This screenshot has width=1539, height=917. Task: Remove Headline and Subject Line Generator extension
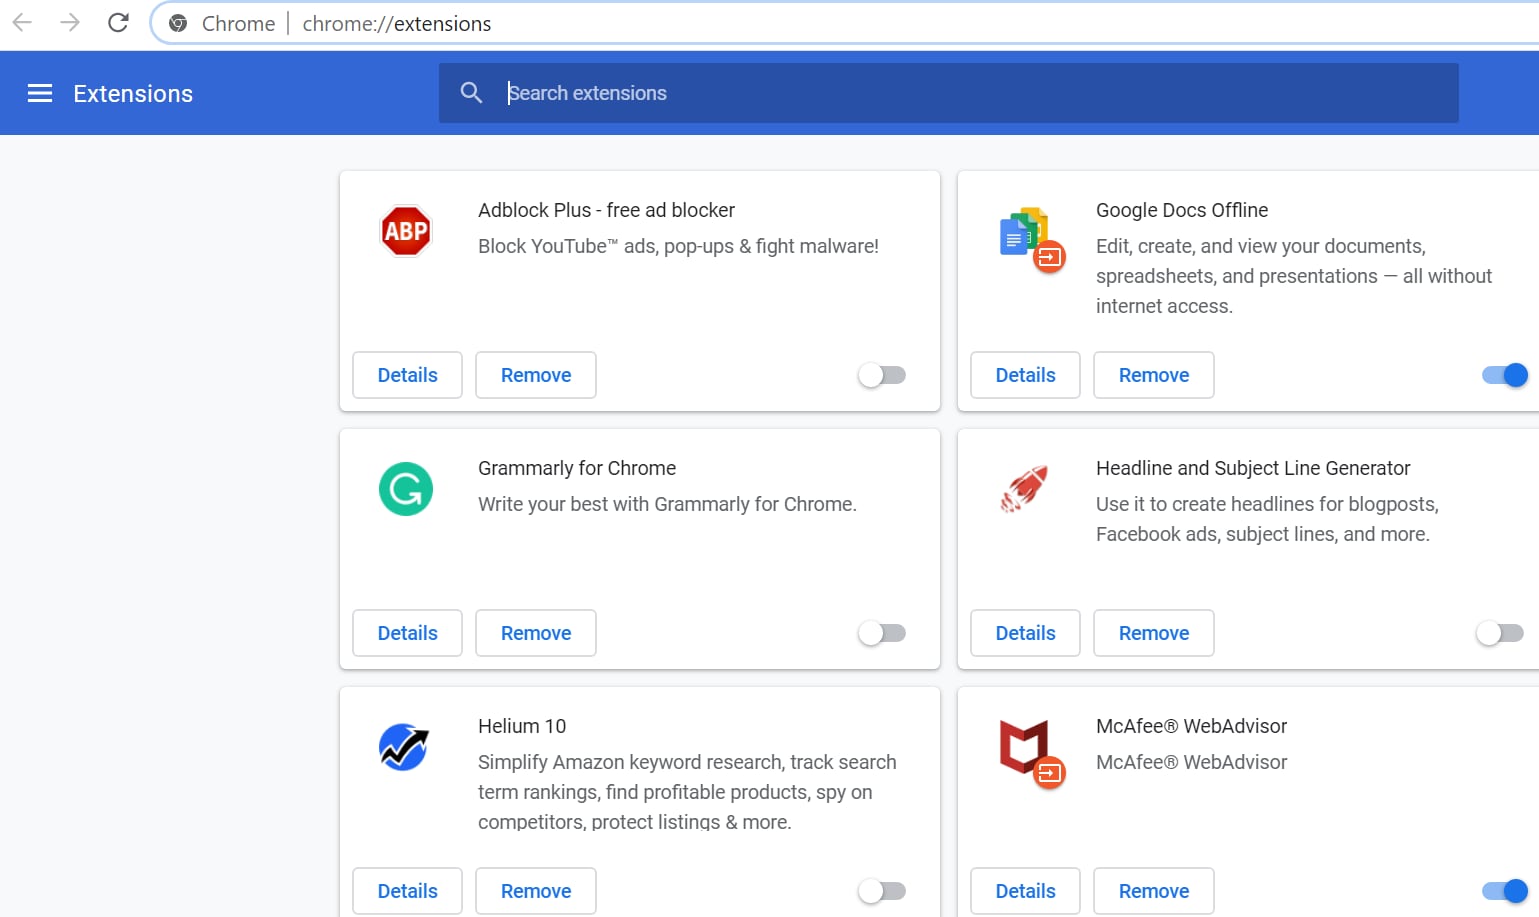tap(1154, 633)
